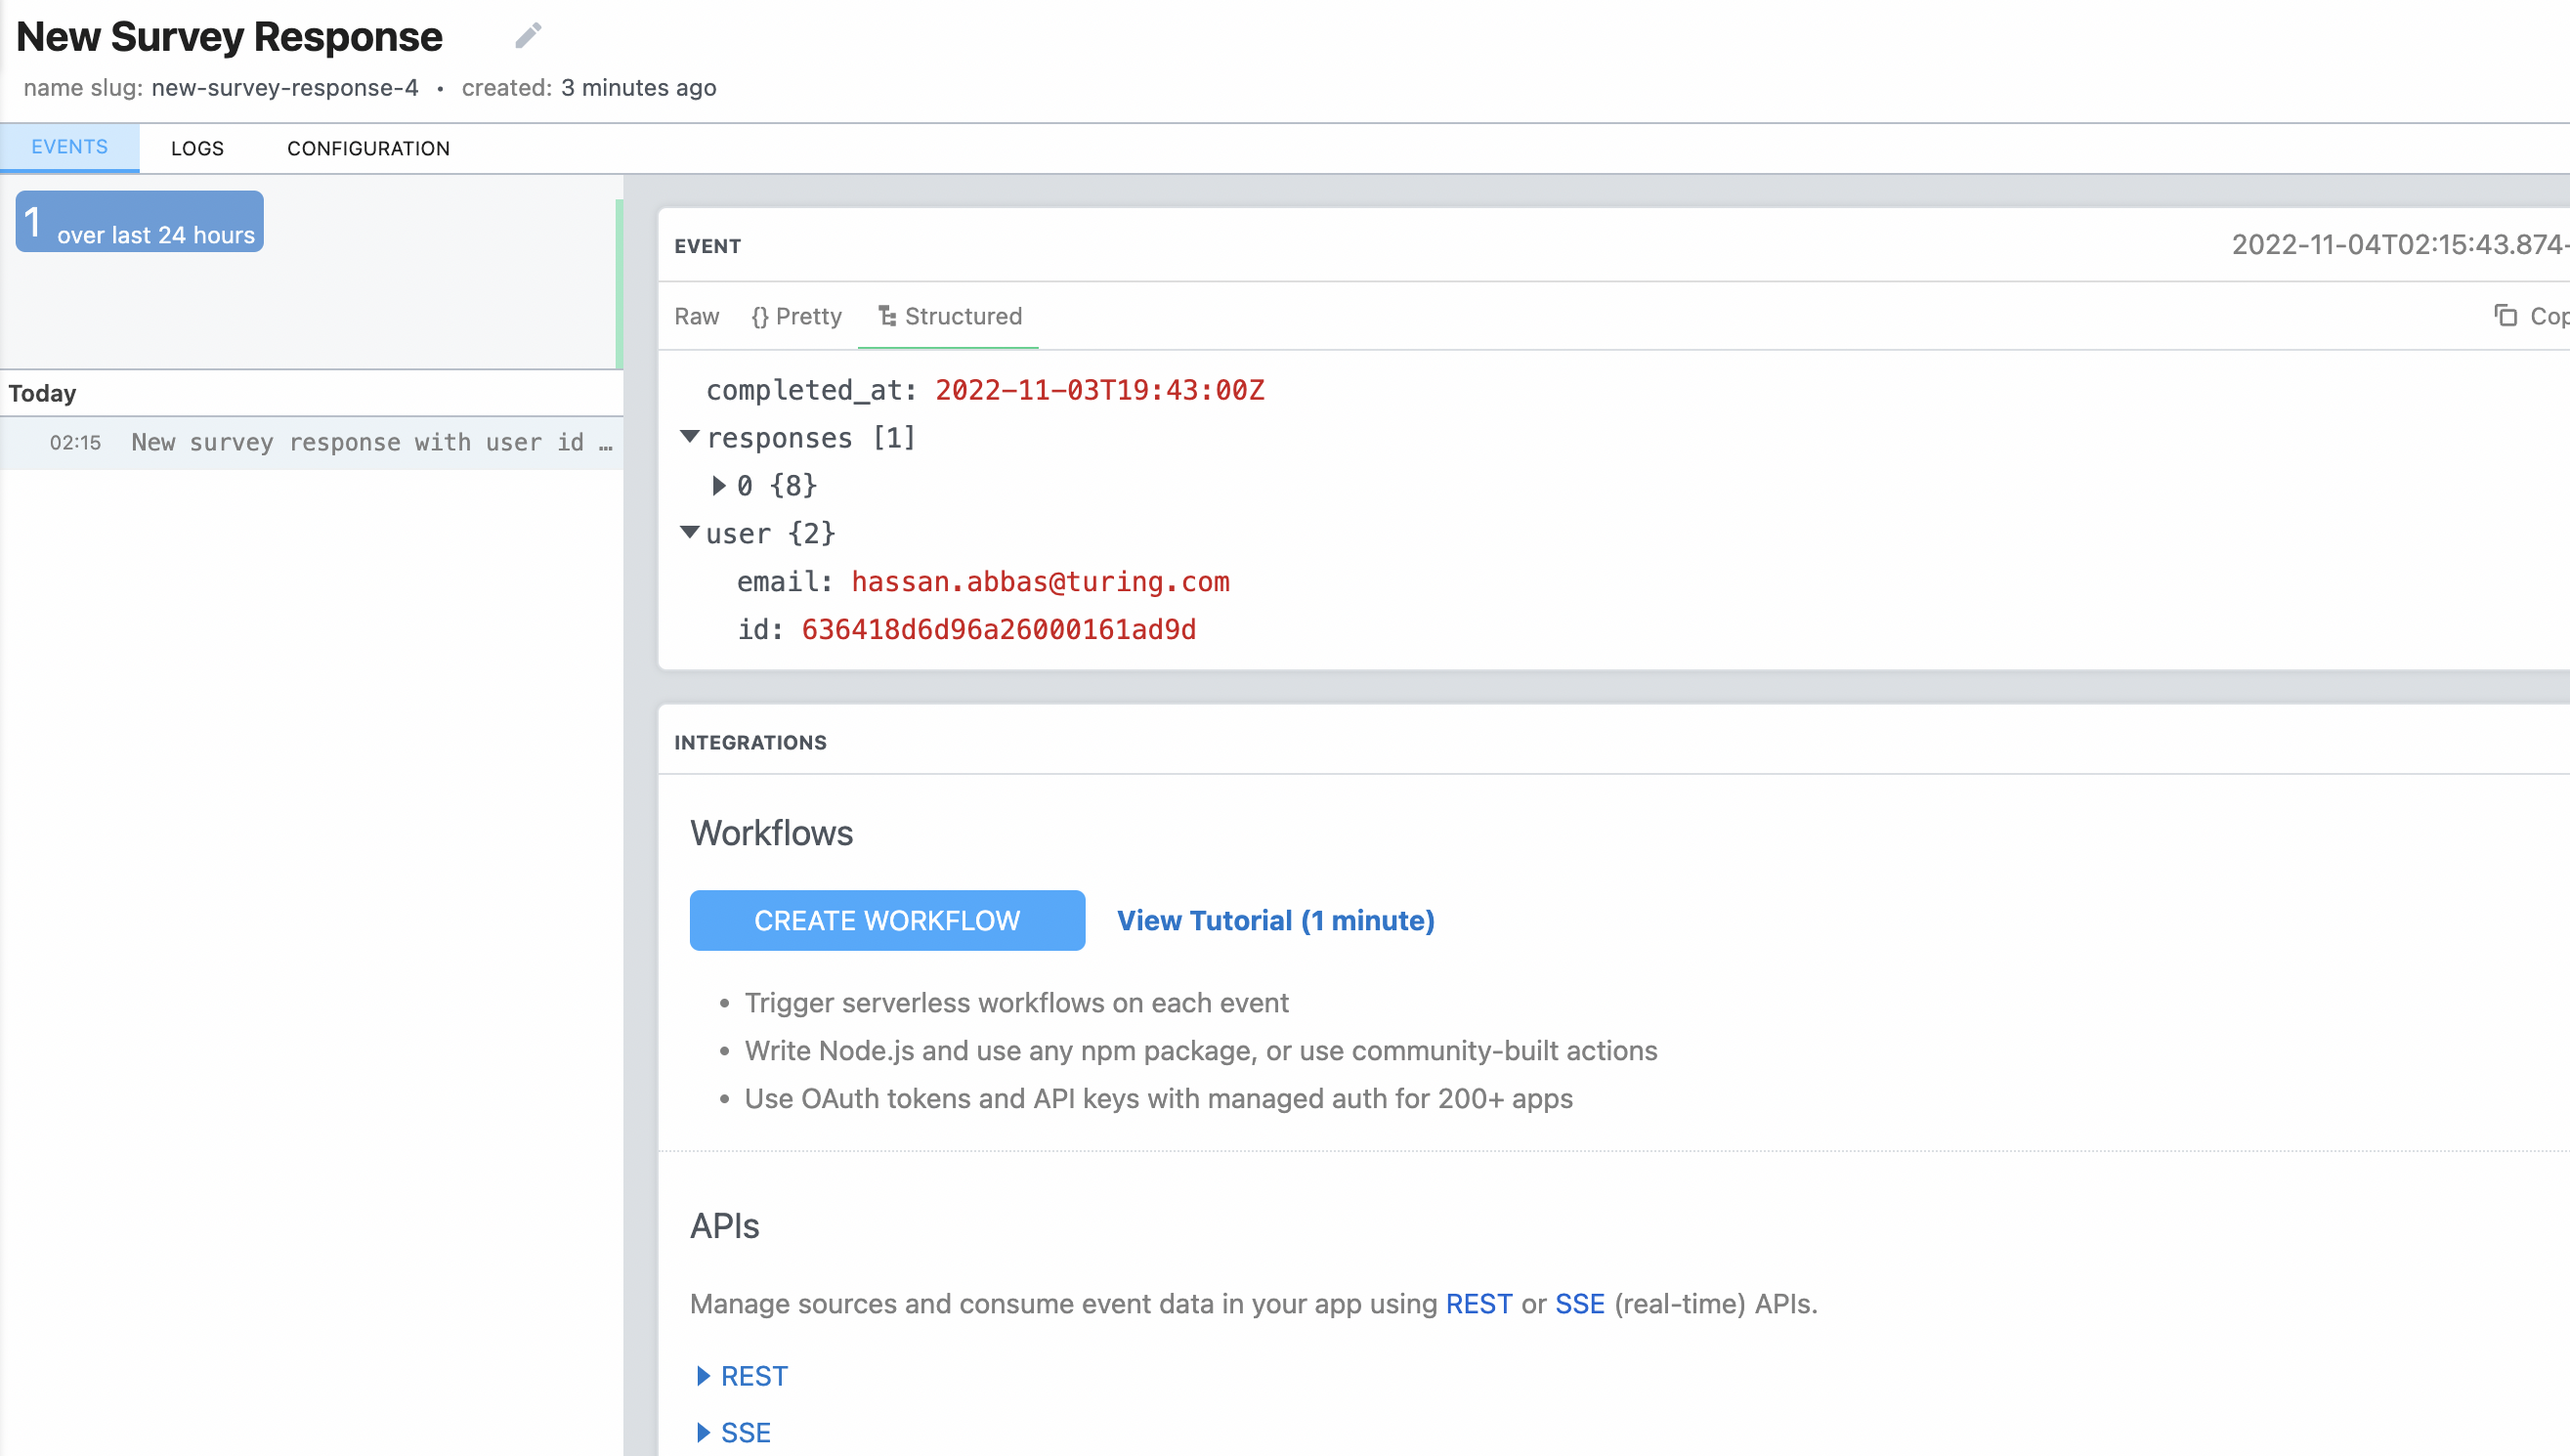This screenshot has height=1456, width=2570.
Task: Click the tree icon next to Structured
Action: coord(886,316)
